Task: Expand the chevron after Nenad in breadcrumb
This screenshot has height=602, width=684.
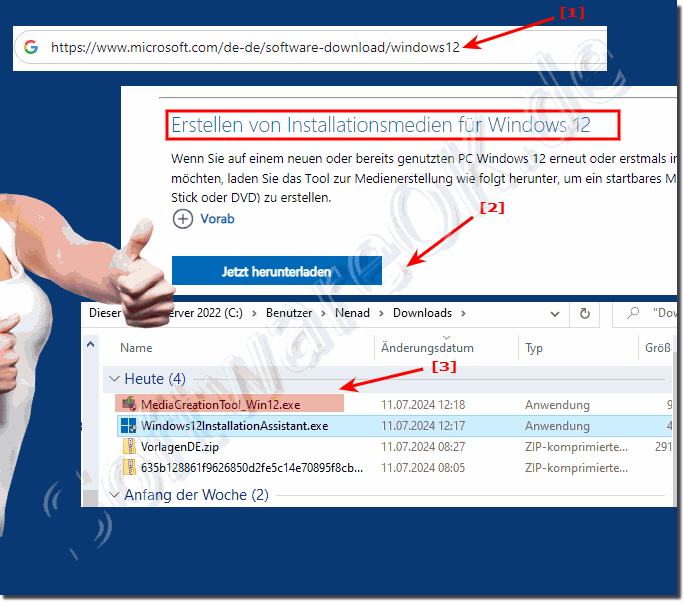Action: point(381,313)
